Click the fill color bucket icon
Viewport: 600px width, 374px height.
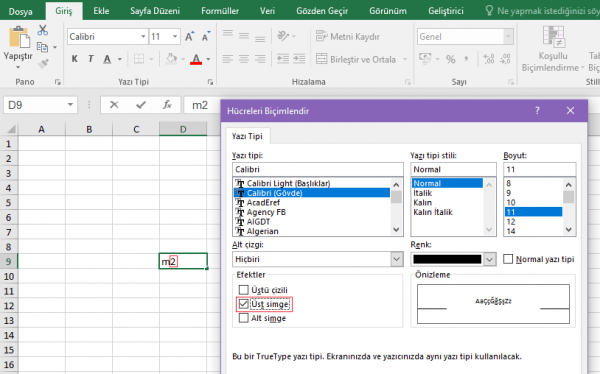point(171,59)
